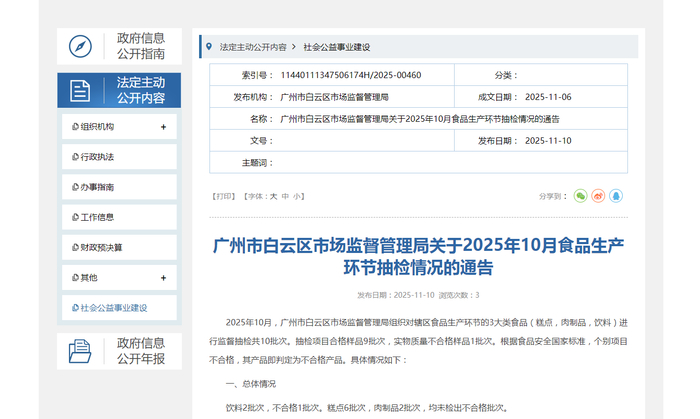This screenshot has width=700, height=419.
Task: Select 财政预决算 in the sidebar
Action: pyautogui.click(x=101, y=247)
